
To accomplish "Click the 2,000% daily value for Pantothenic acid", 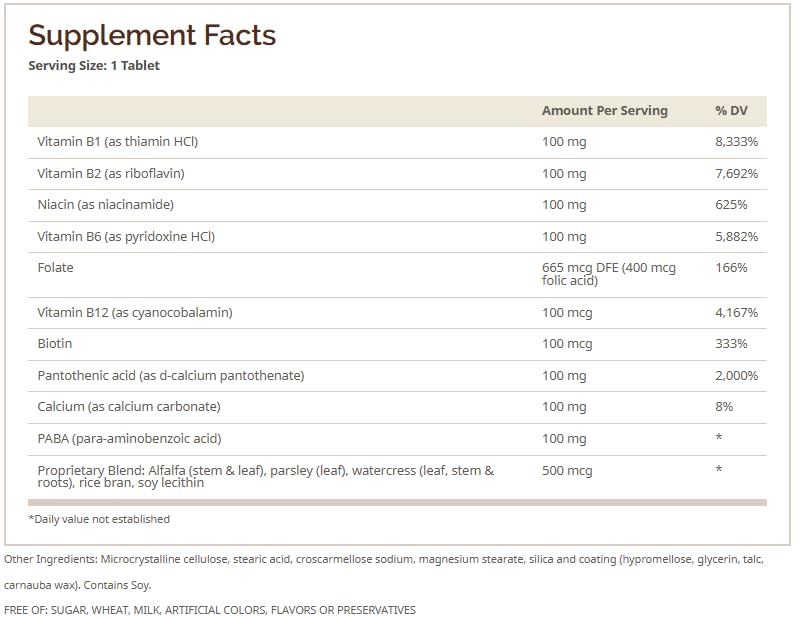I will click(x=737, y=376).
